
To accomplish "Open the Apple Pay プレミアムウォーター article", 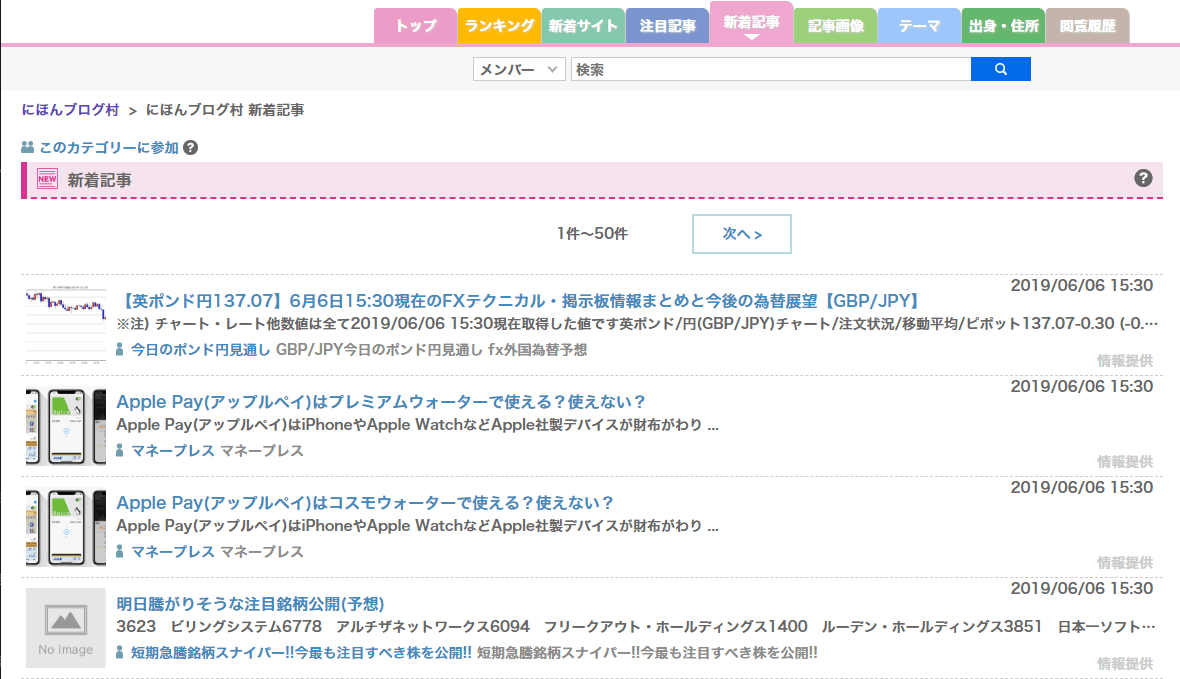I will click(381, 402).
